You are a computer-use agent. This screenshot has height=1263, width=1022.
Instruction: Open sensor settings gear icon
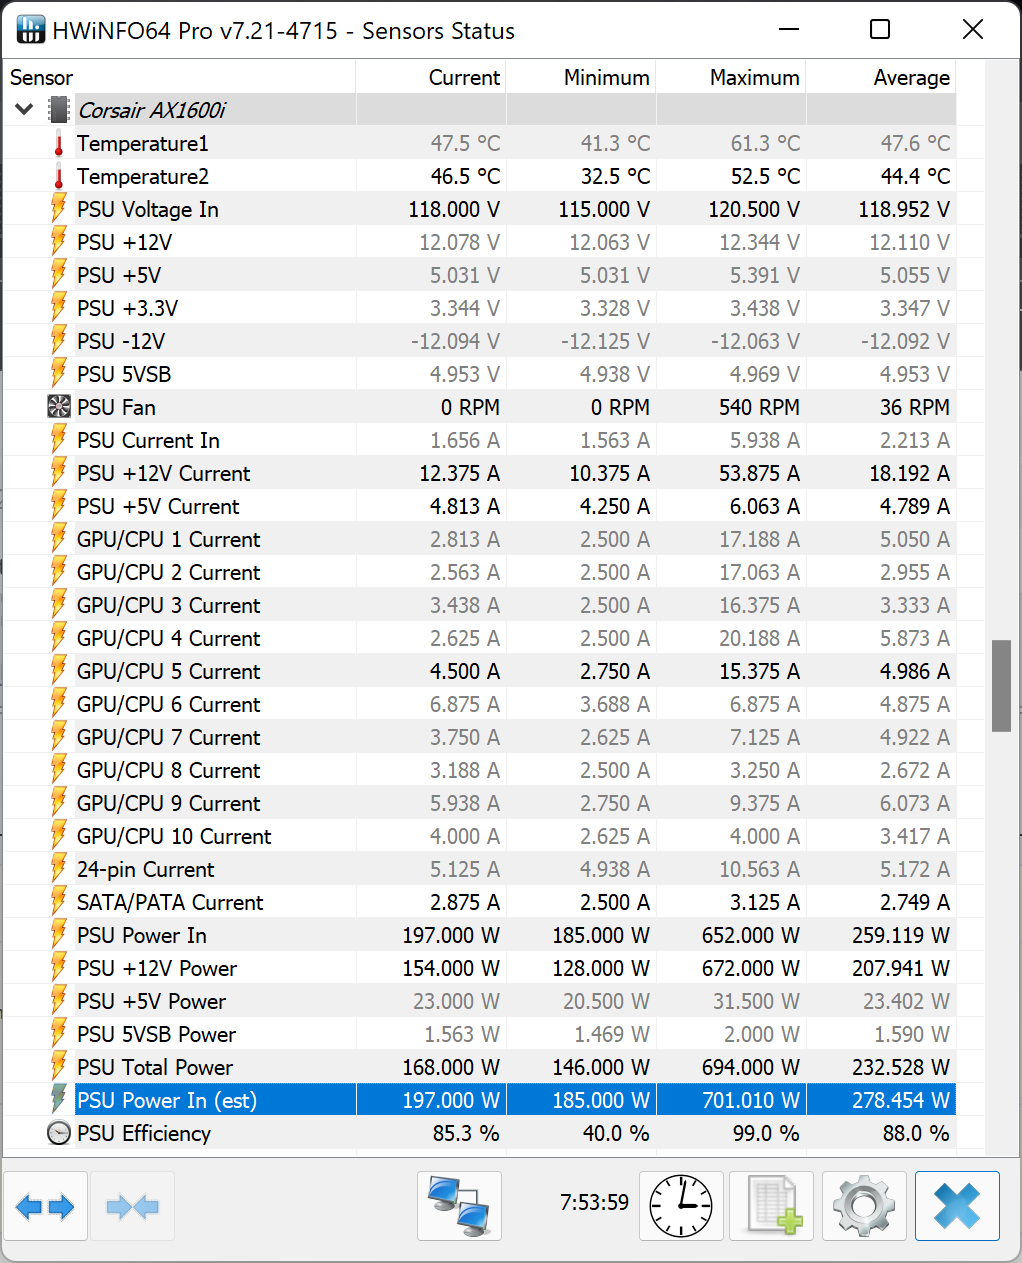point(864,1207)
